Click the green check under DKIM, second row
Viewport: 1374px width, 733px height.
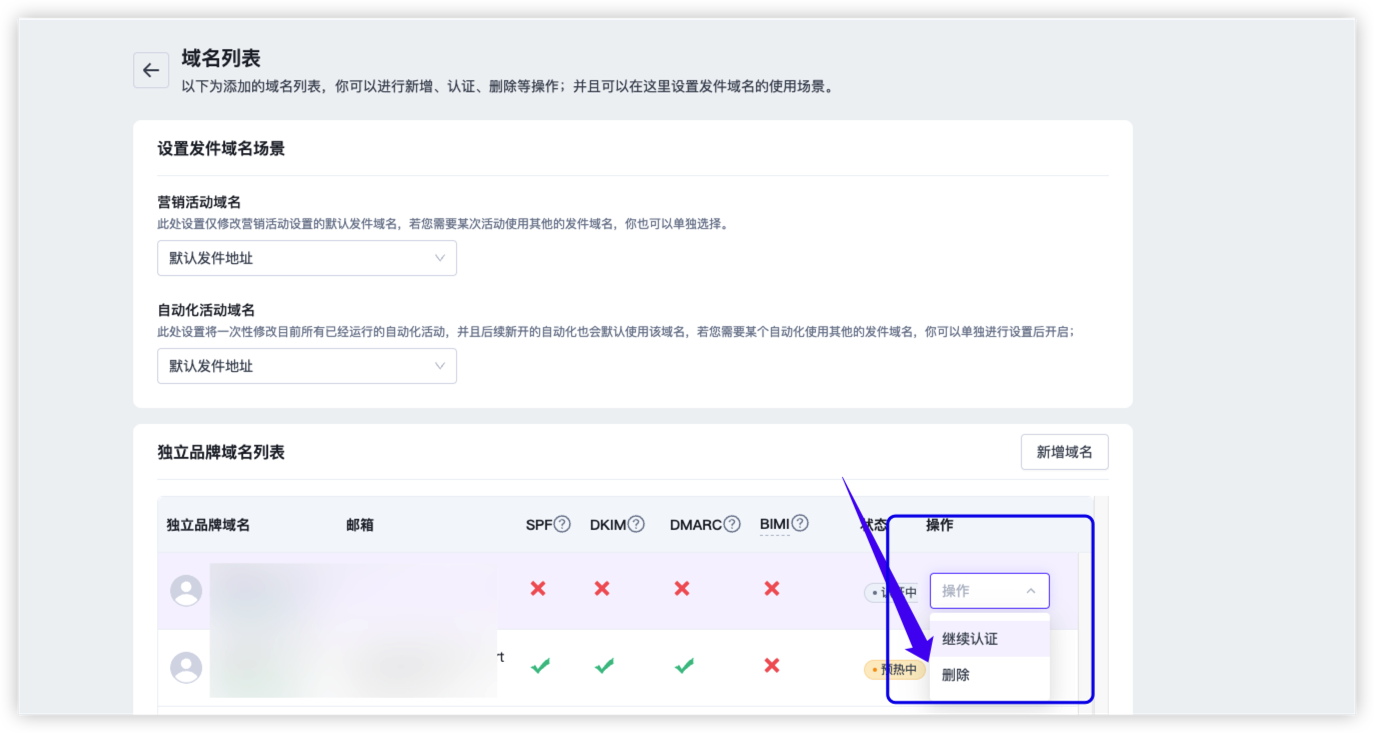click(604, 666)
